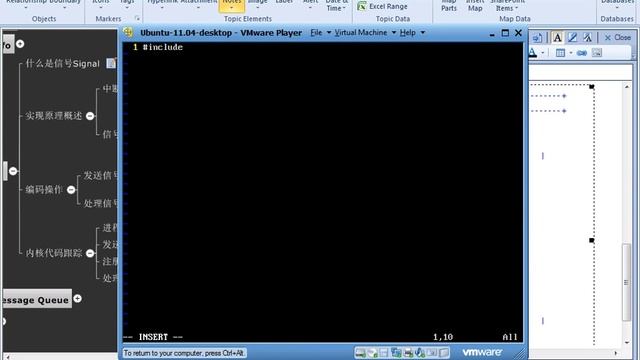640x360 pixels.
Task: Click the 1,10 cursor position readout
Action: pyautogui.click(x=443, y=337)
